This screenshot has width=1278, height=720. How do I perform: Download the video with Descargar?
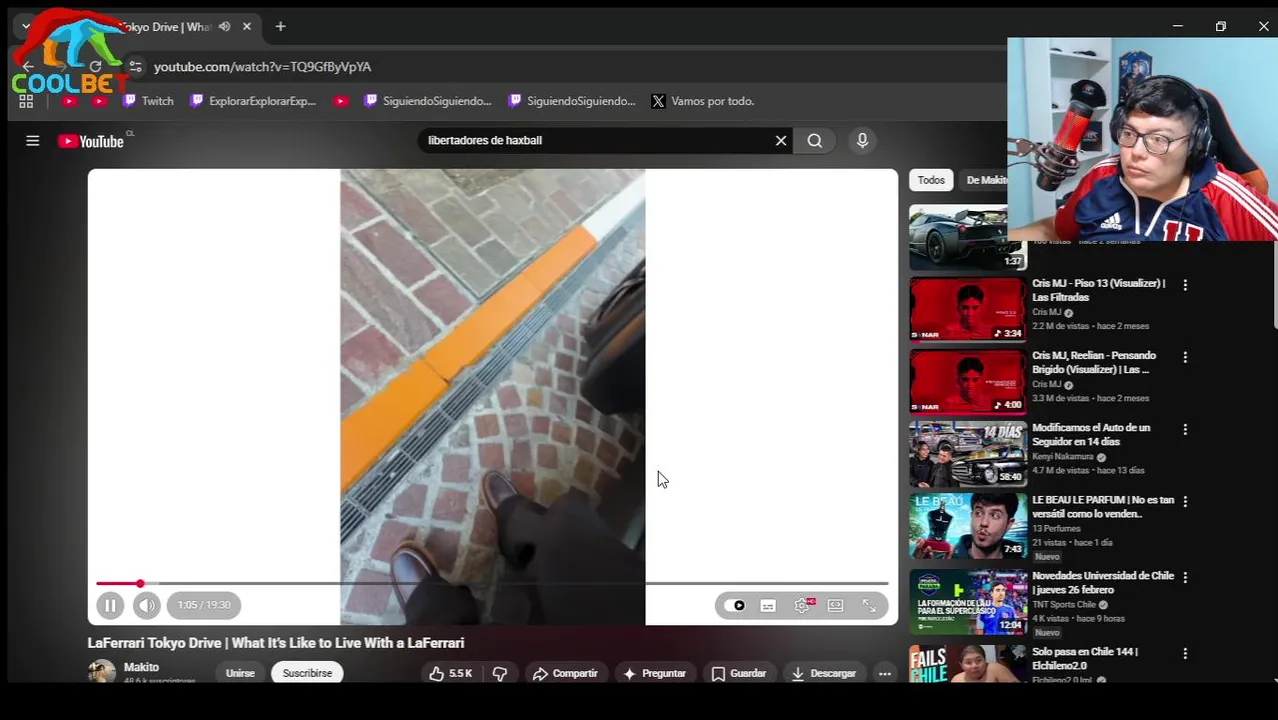pos(824,673)
